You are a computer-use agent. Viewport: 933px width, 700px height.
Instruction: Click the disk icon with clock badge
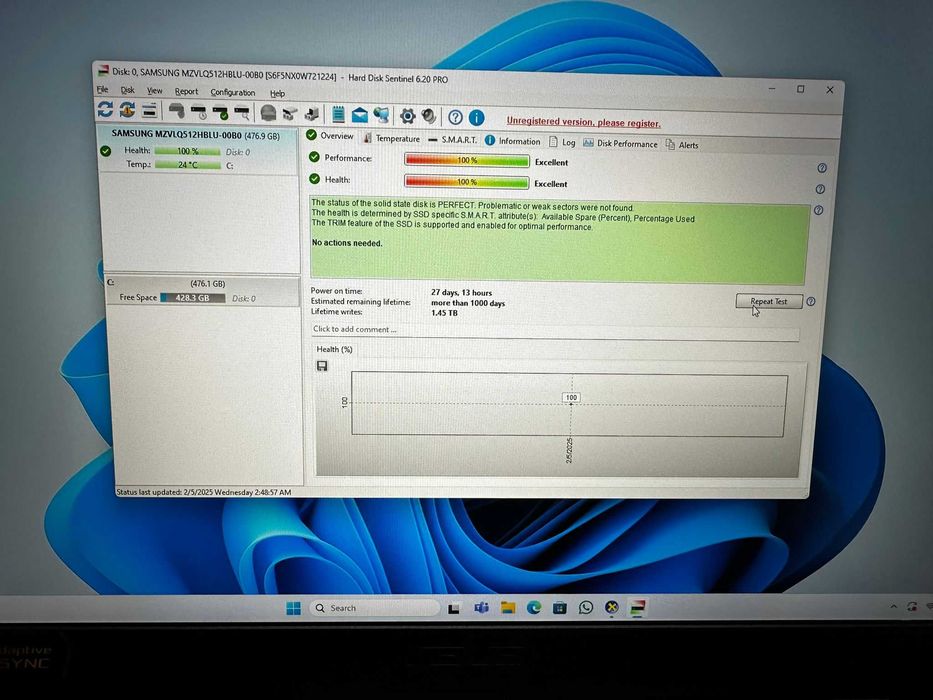tap(199, 111)
